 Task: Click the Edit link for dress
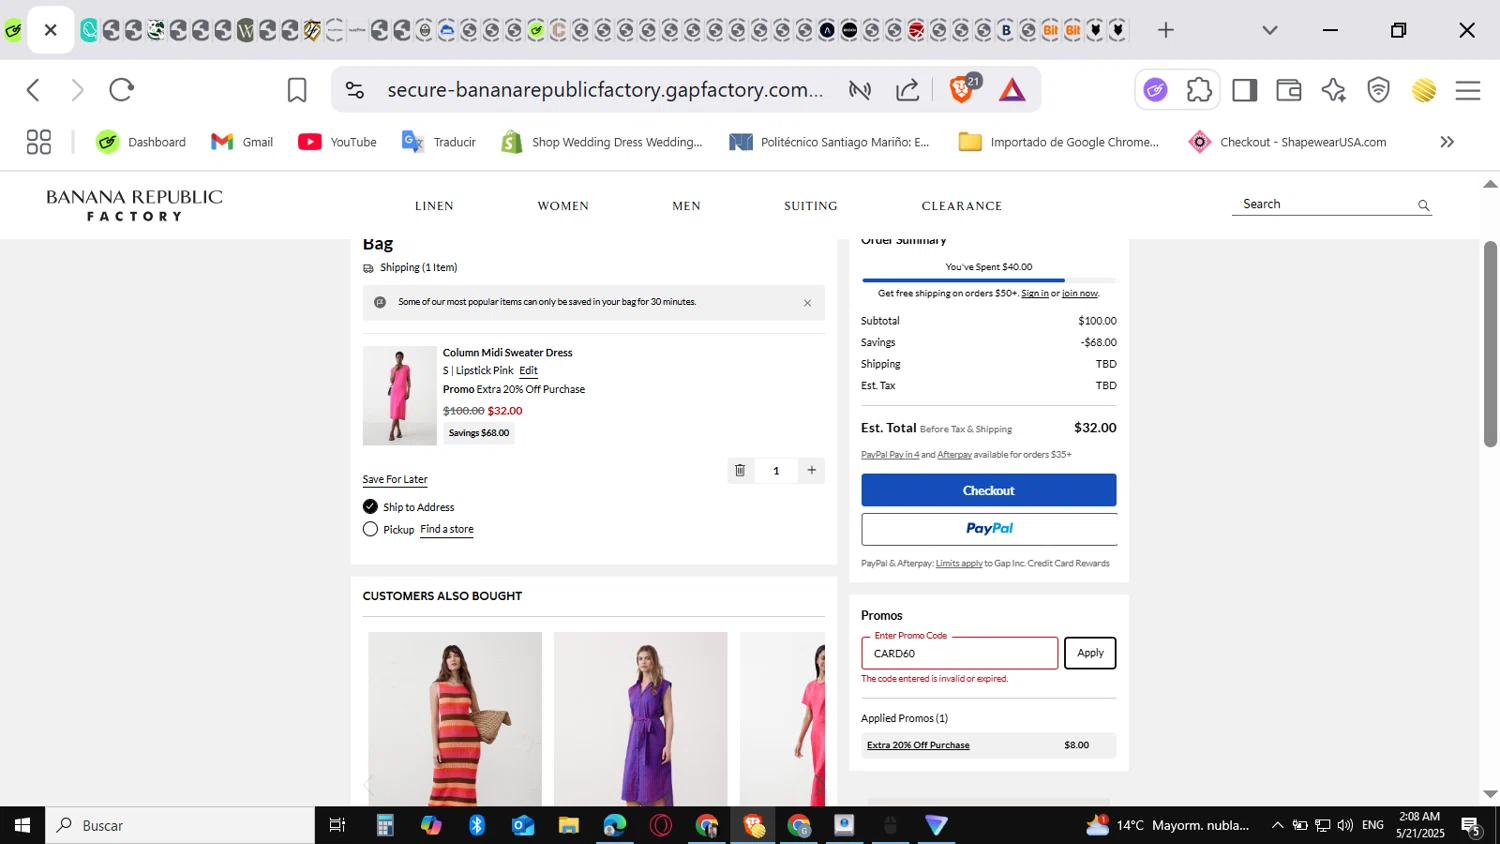528,370
